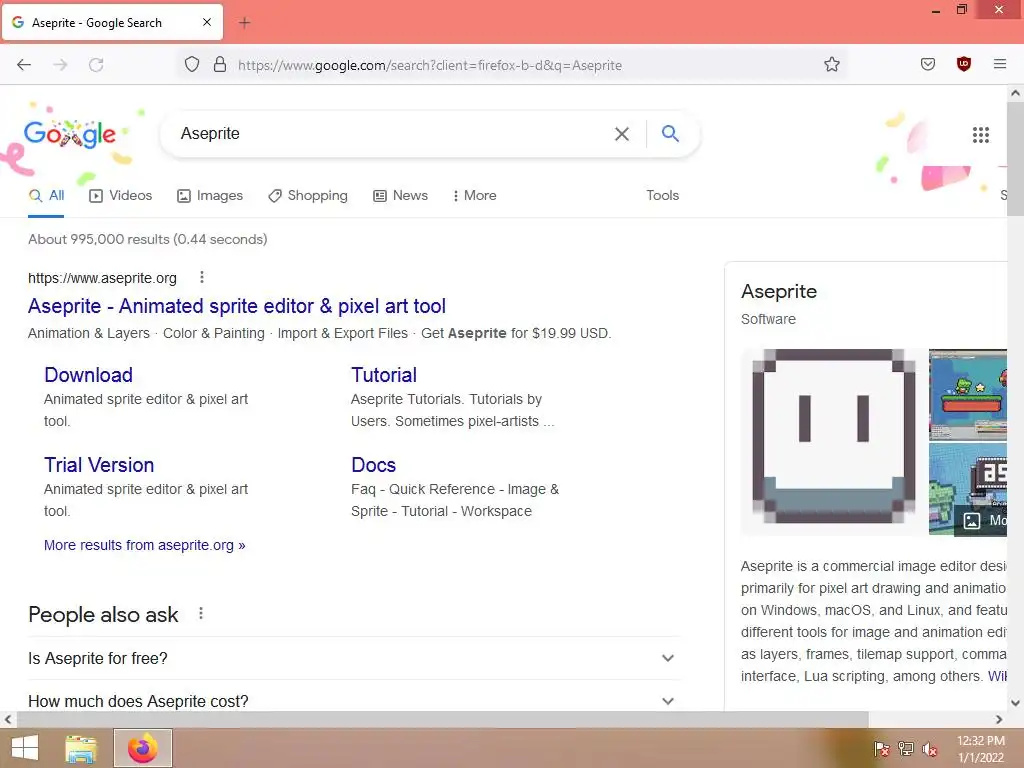Open File Explorer from the taskbar

(81, 748)
